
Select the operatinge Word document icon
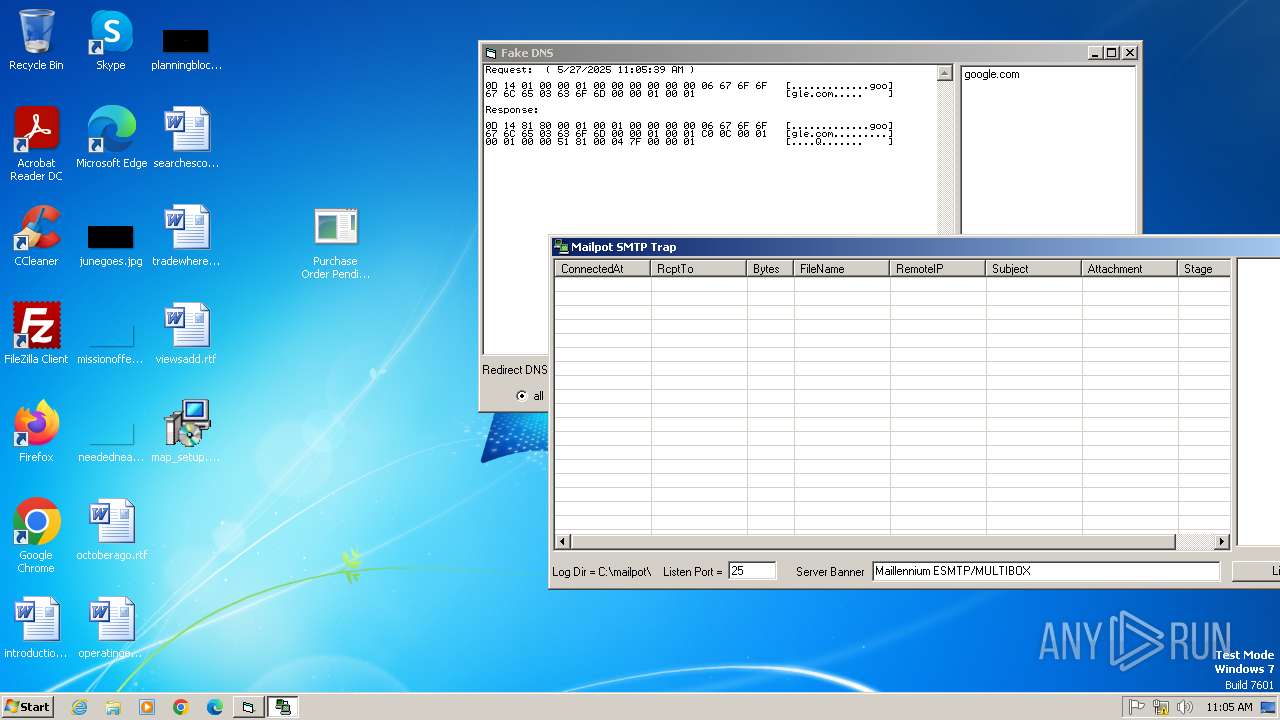pos(111,627)
